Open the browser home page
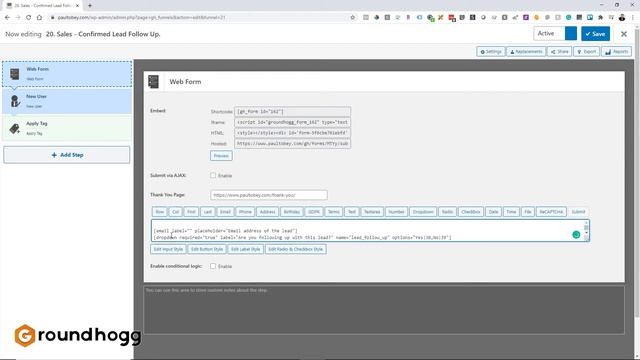The width and height of the screenshot is (640, 360). [x=39, y=18]
